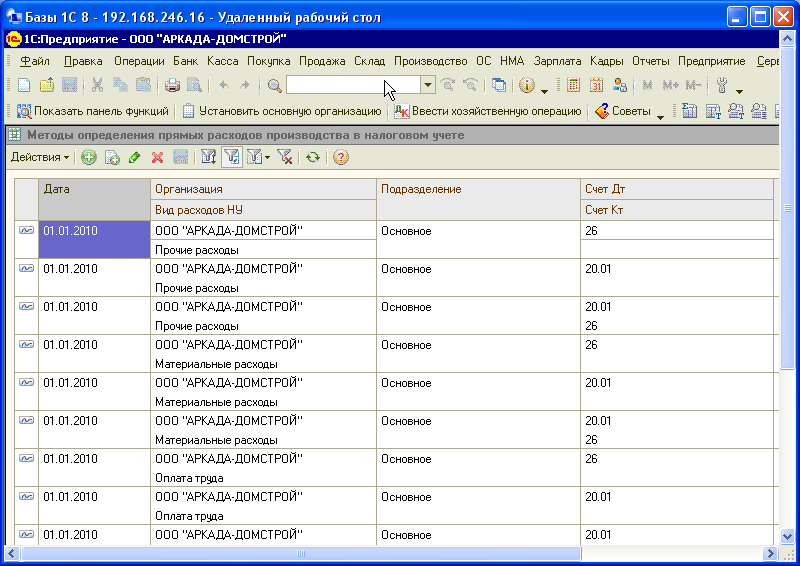Click the Организация column header
Image resolution: width=800 pixels, height=566 pixels.
coord(263,189)
